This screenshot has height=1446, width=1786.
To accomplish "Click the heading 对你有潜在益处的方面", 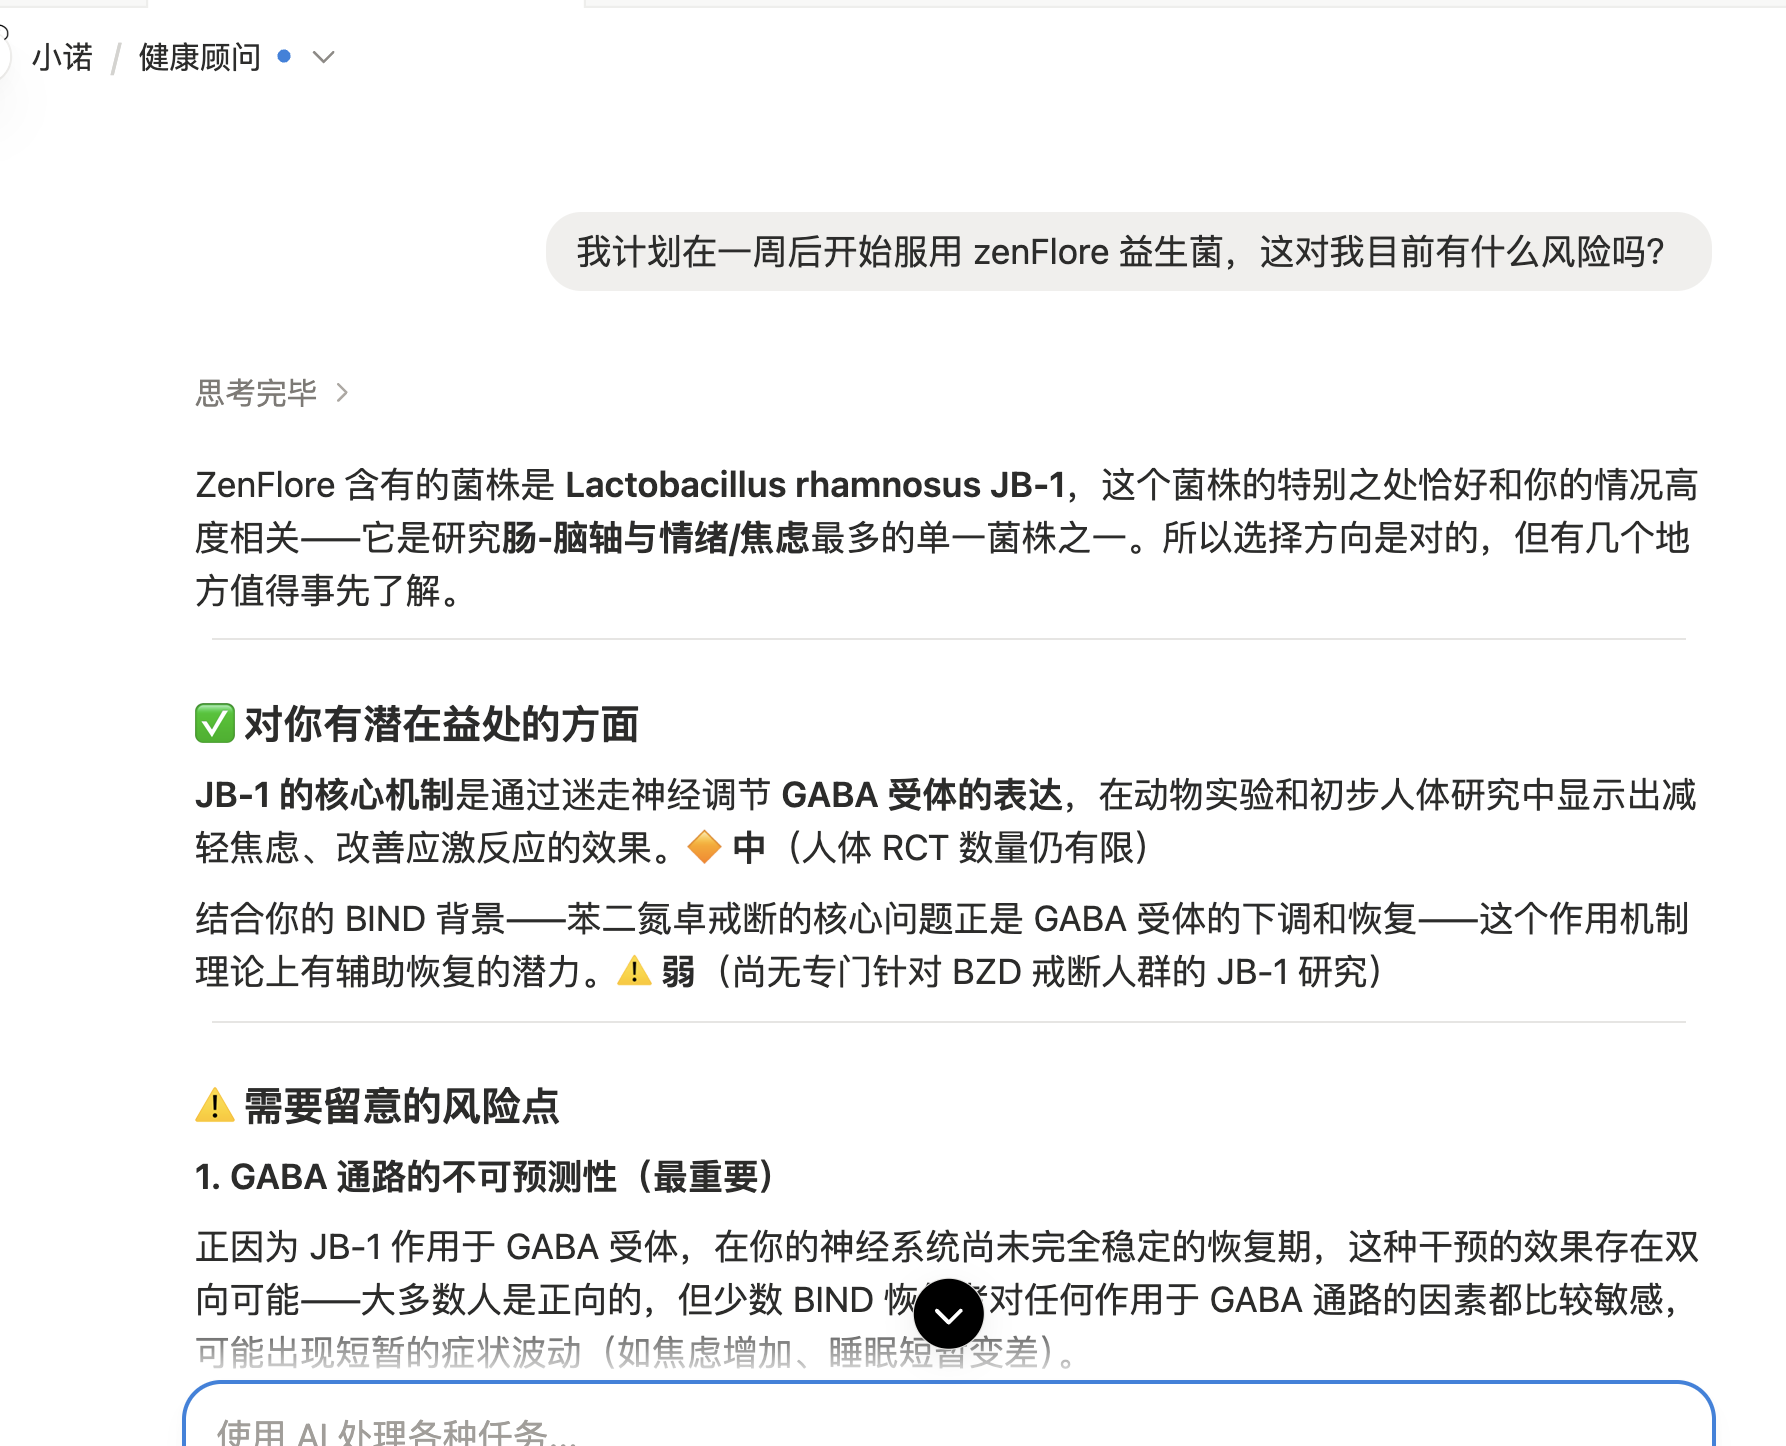I will coord(441,724).
